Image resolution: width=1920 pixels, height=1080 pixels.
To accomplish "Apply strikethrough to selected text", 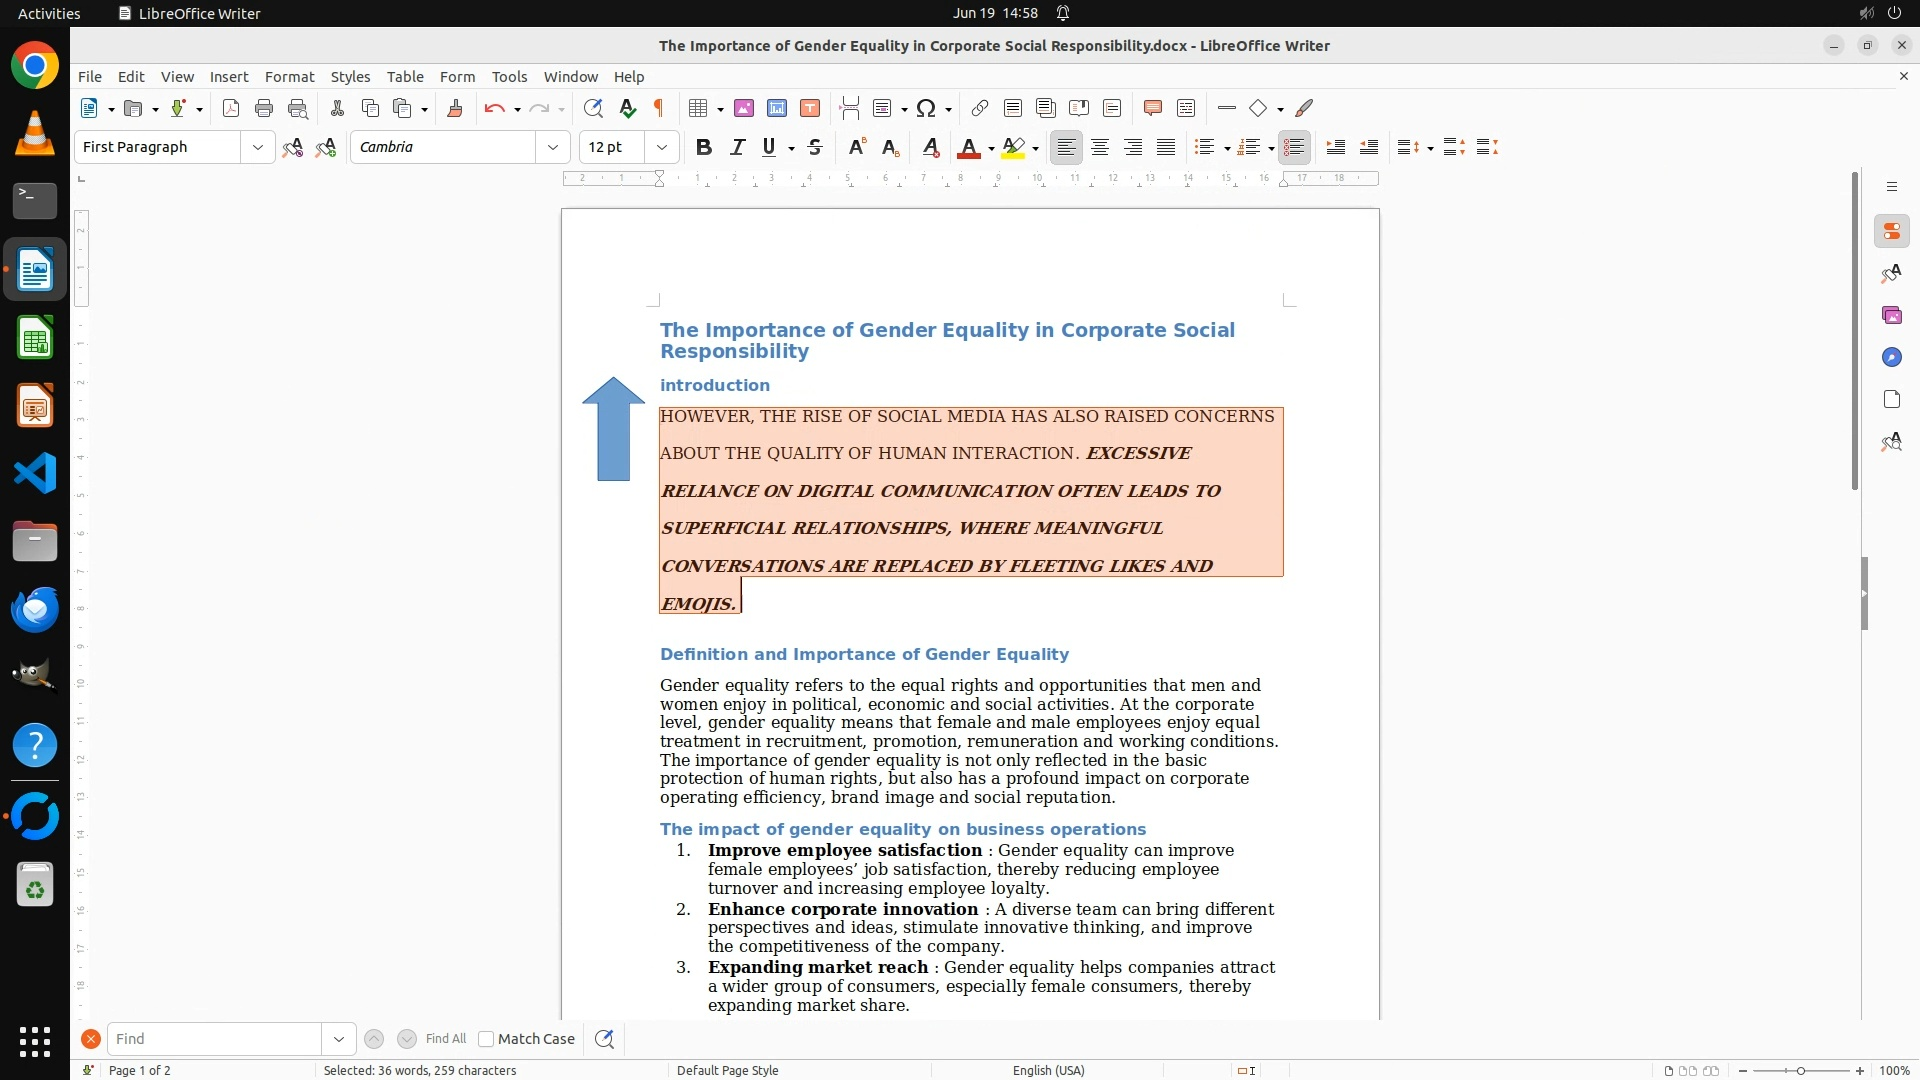I will pyautogui.click(x=815, y=148).
